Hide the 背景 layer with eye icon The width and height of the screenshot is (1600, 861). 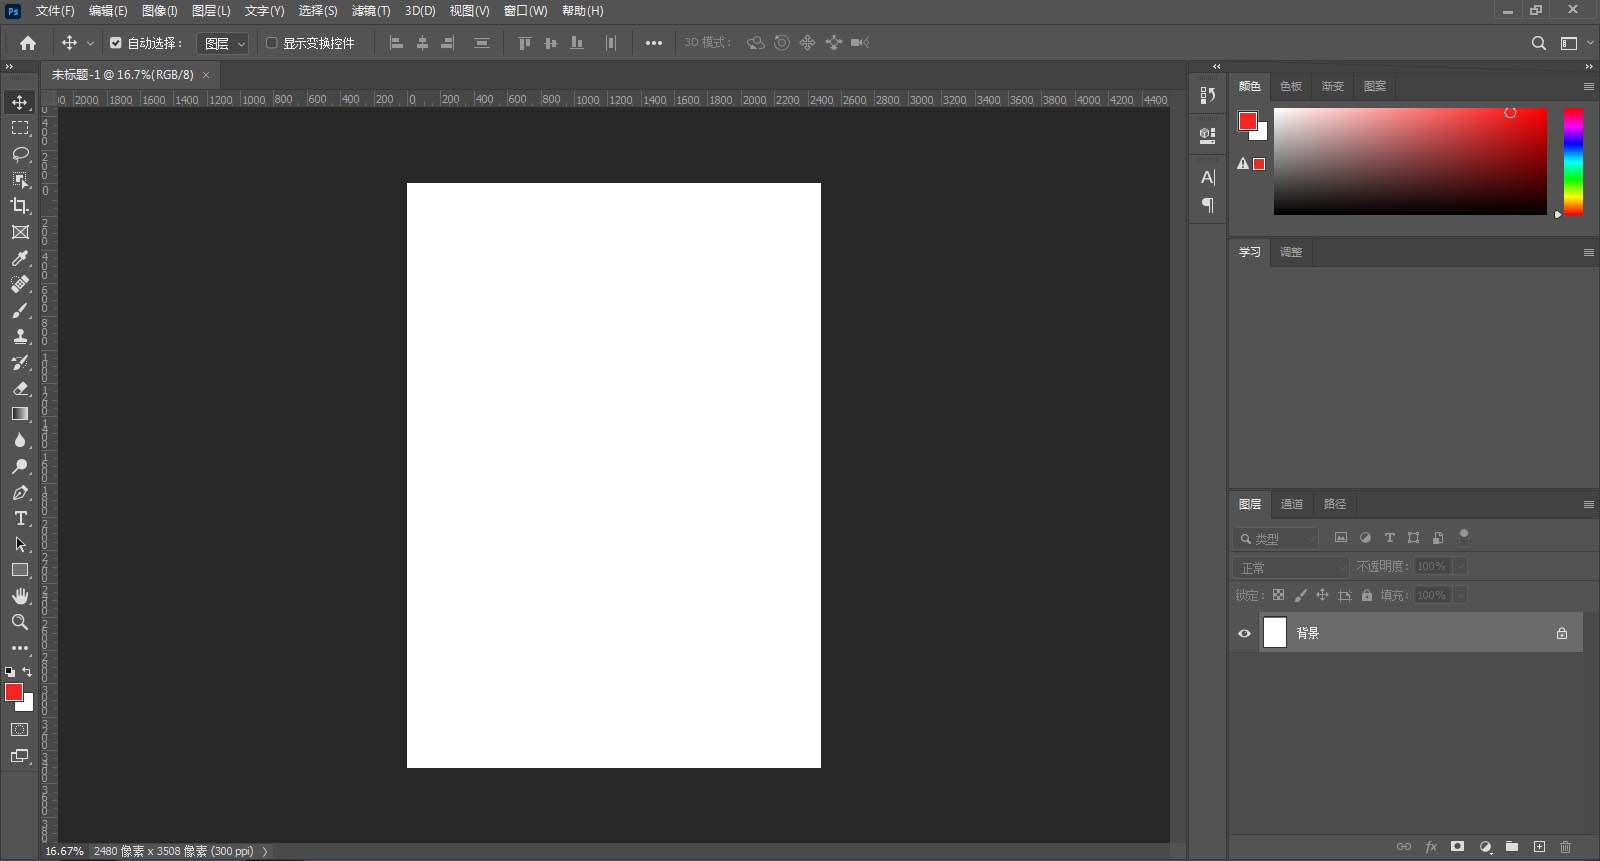[x=1244, y=633]
